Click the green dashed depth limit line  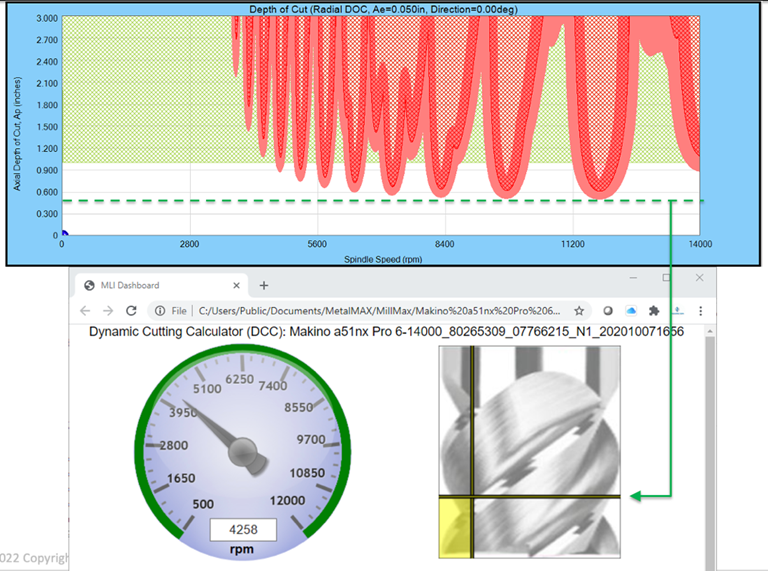(382, 201)
